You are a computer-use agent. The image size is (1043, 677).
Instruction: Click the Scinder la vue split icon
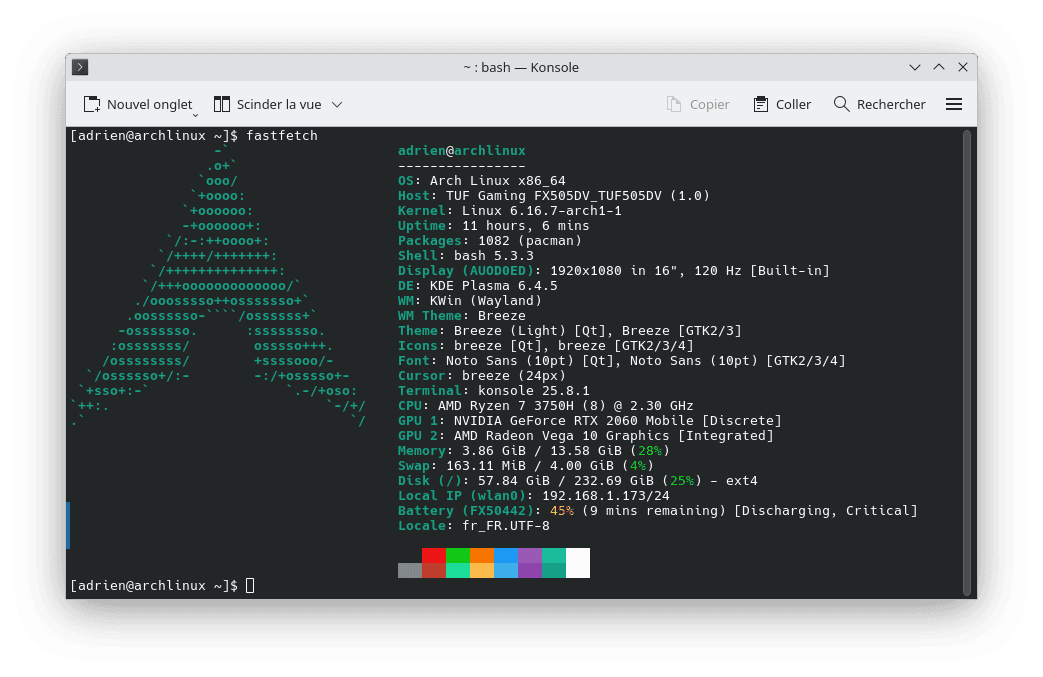click(222, 104)
